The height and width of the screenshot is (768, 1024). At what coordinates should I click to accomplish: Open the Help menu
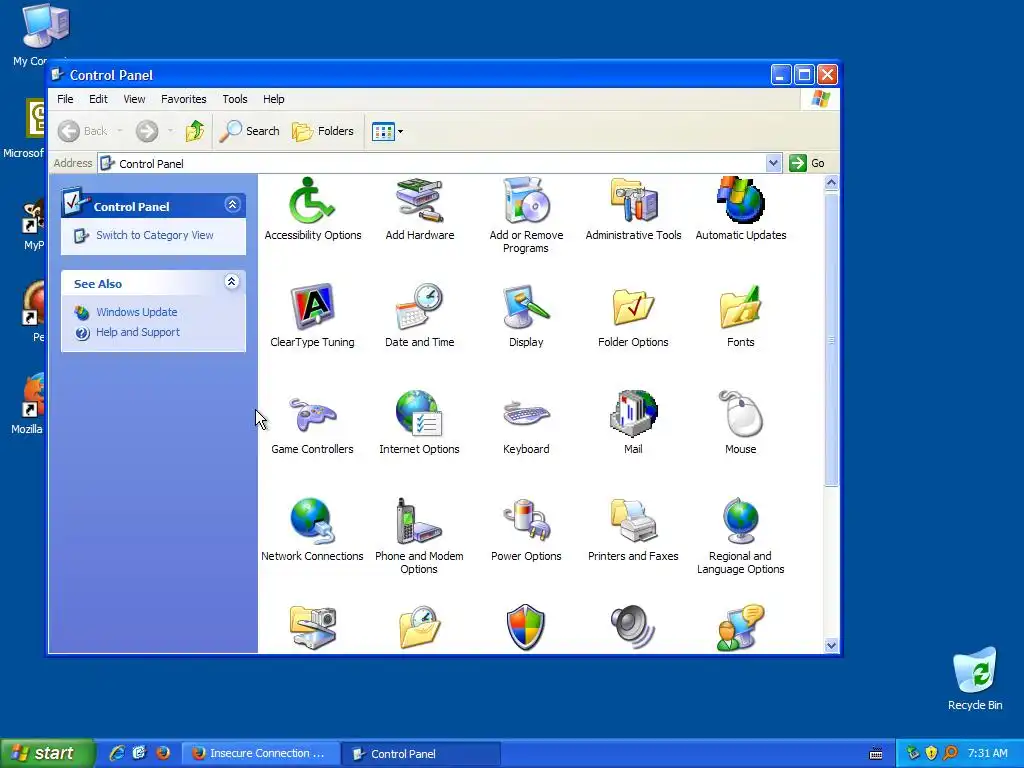coord(274,99)
